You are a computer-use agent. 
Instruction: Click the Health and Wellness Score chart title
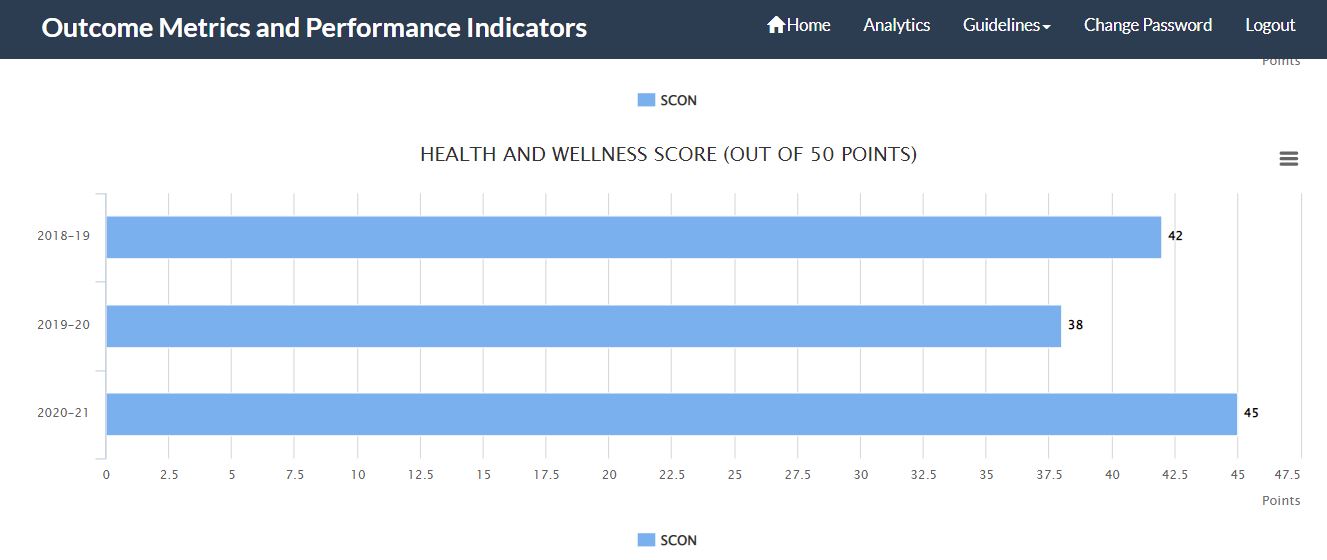point(668,154)
